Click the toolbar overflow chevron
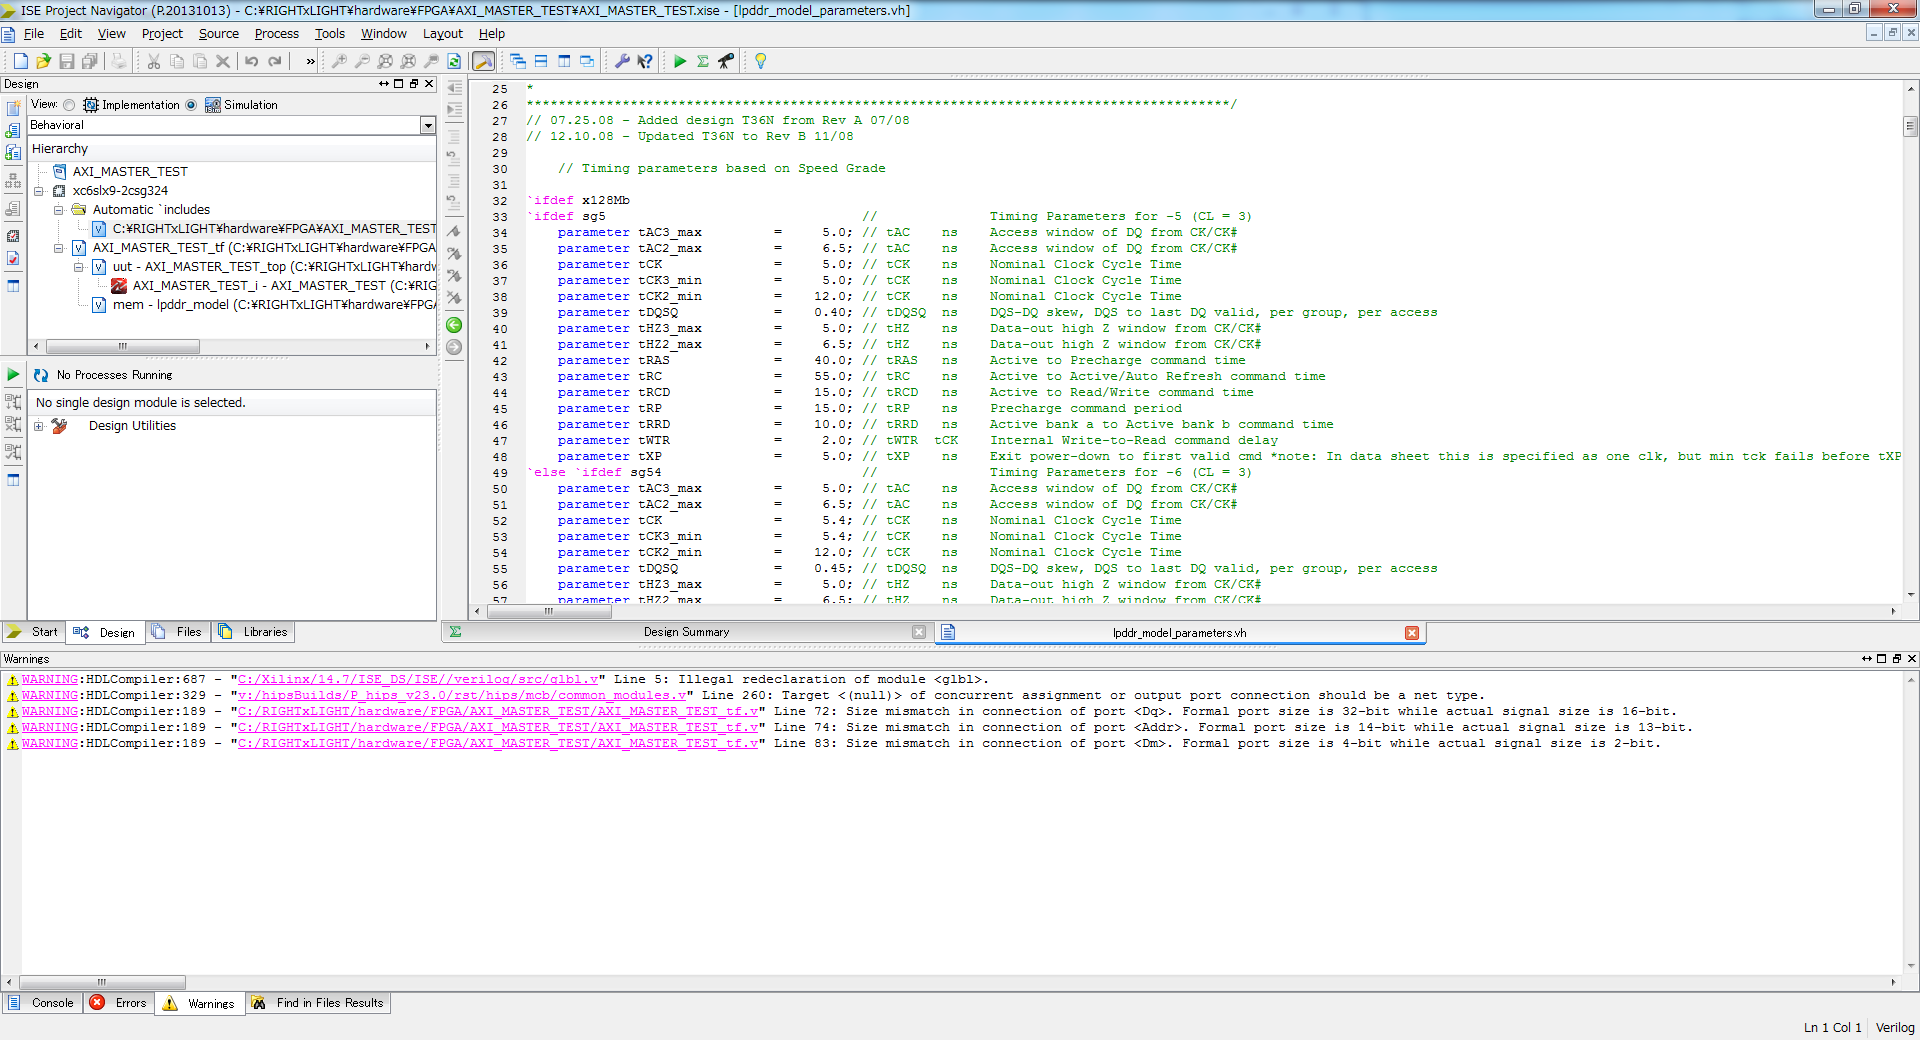Image resolution: width=1920 pixels, height=1040 pixels. pyautogui.click(x=311, y=61)
